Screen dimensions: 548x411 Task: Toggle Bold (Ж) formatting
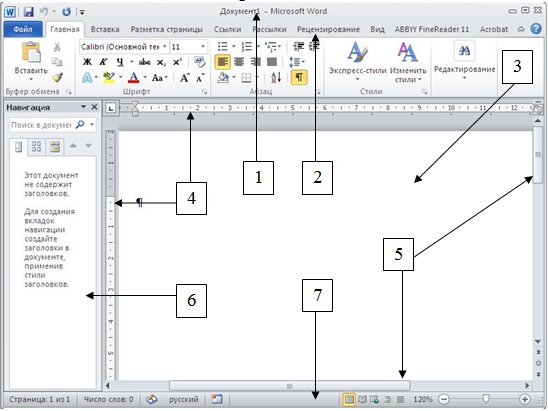[87, 62]
